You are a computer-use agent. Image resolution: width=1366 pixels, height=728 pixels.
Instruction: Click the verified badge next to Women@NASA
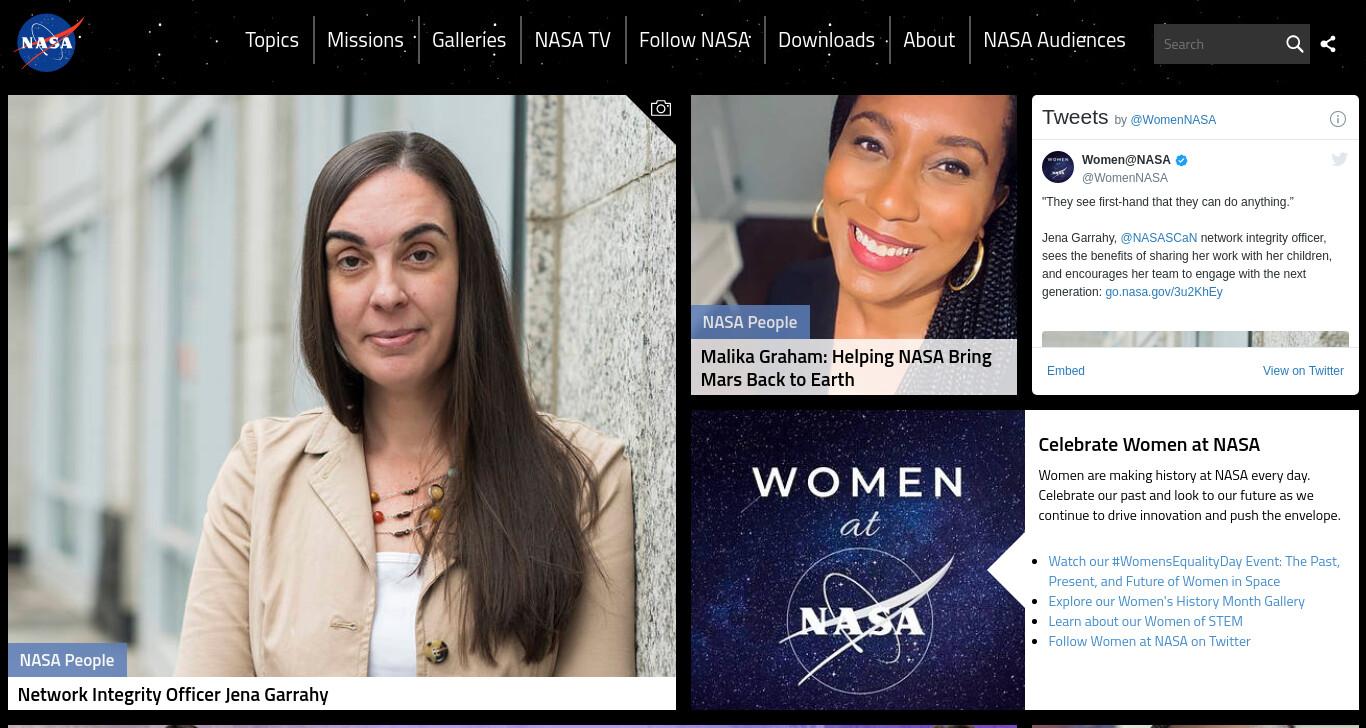pyautogui.click(x=1181, y=160)
